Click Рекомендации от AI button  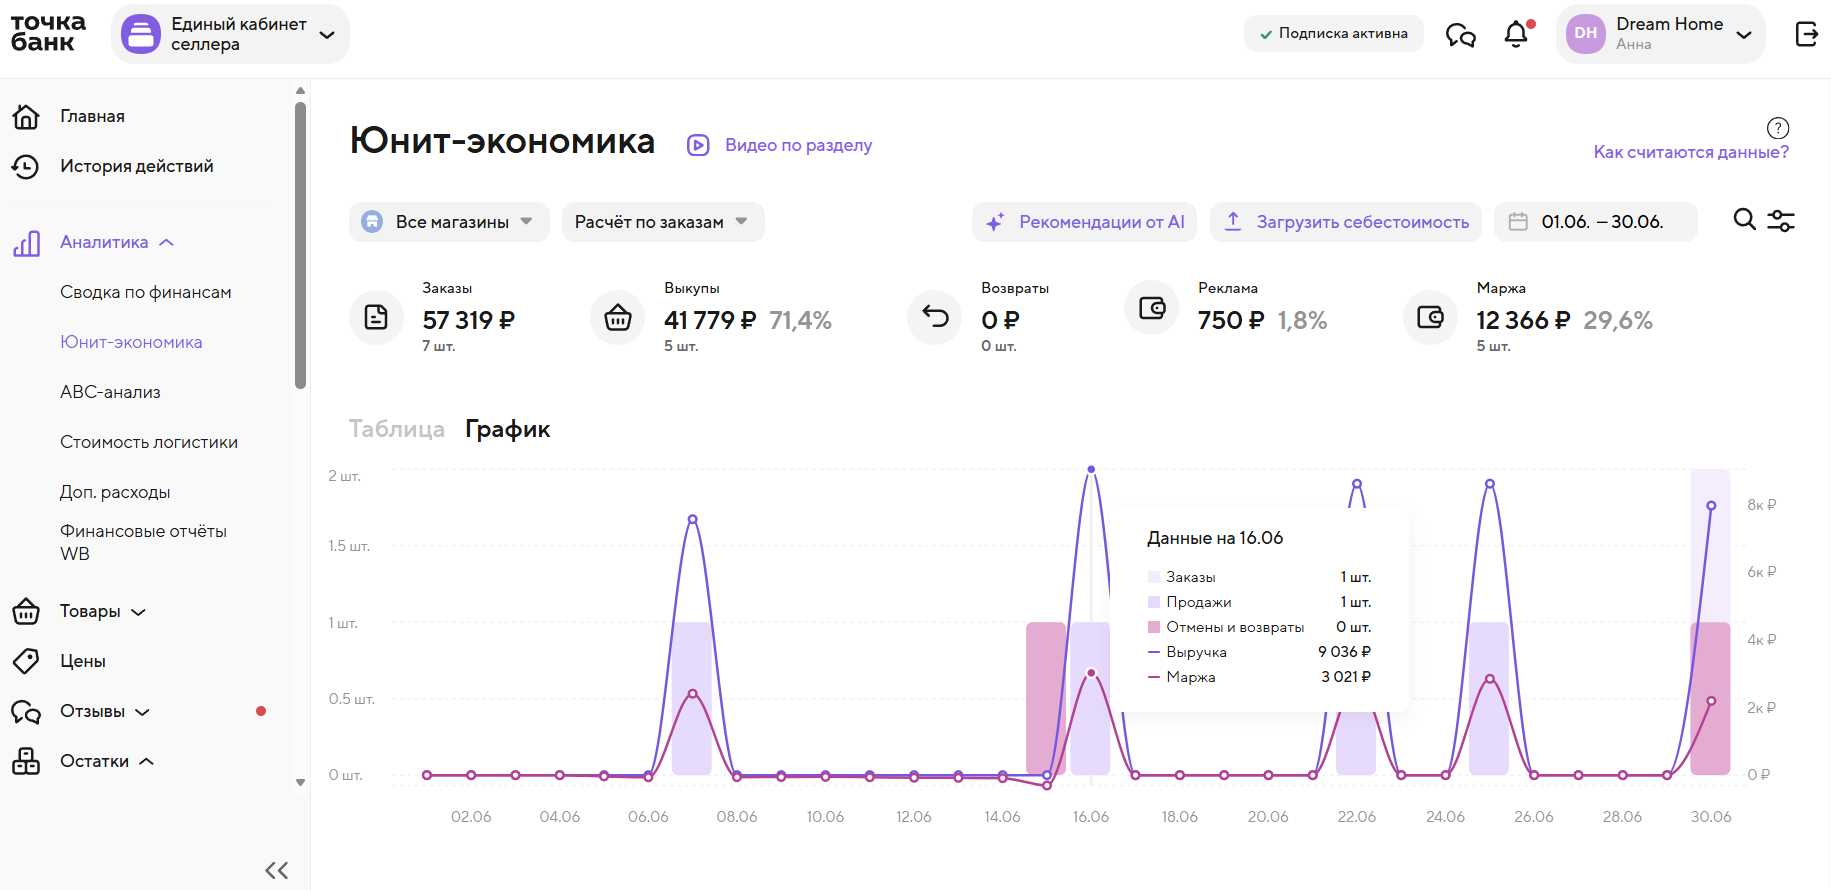tap(1085, 222)
